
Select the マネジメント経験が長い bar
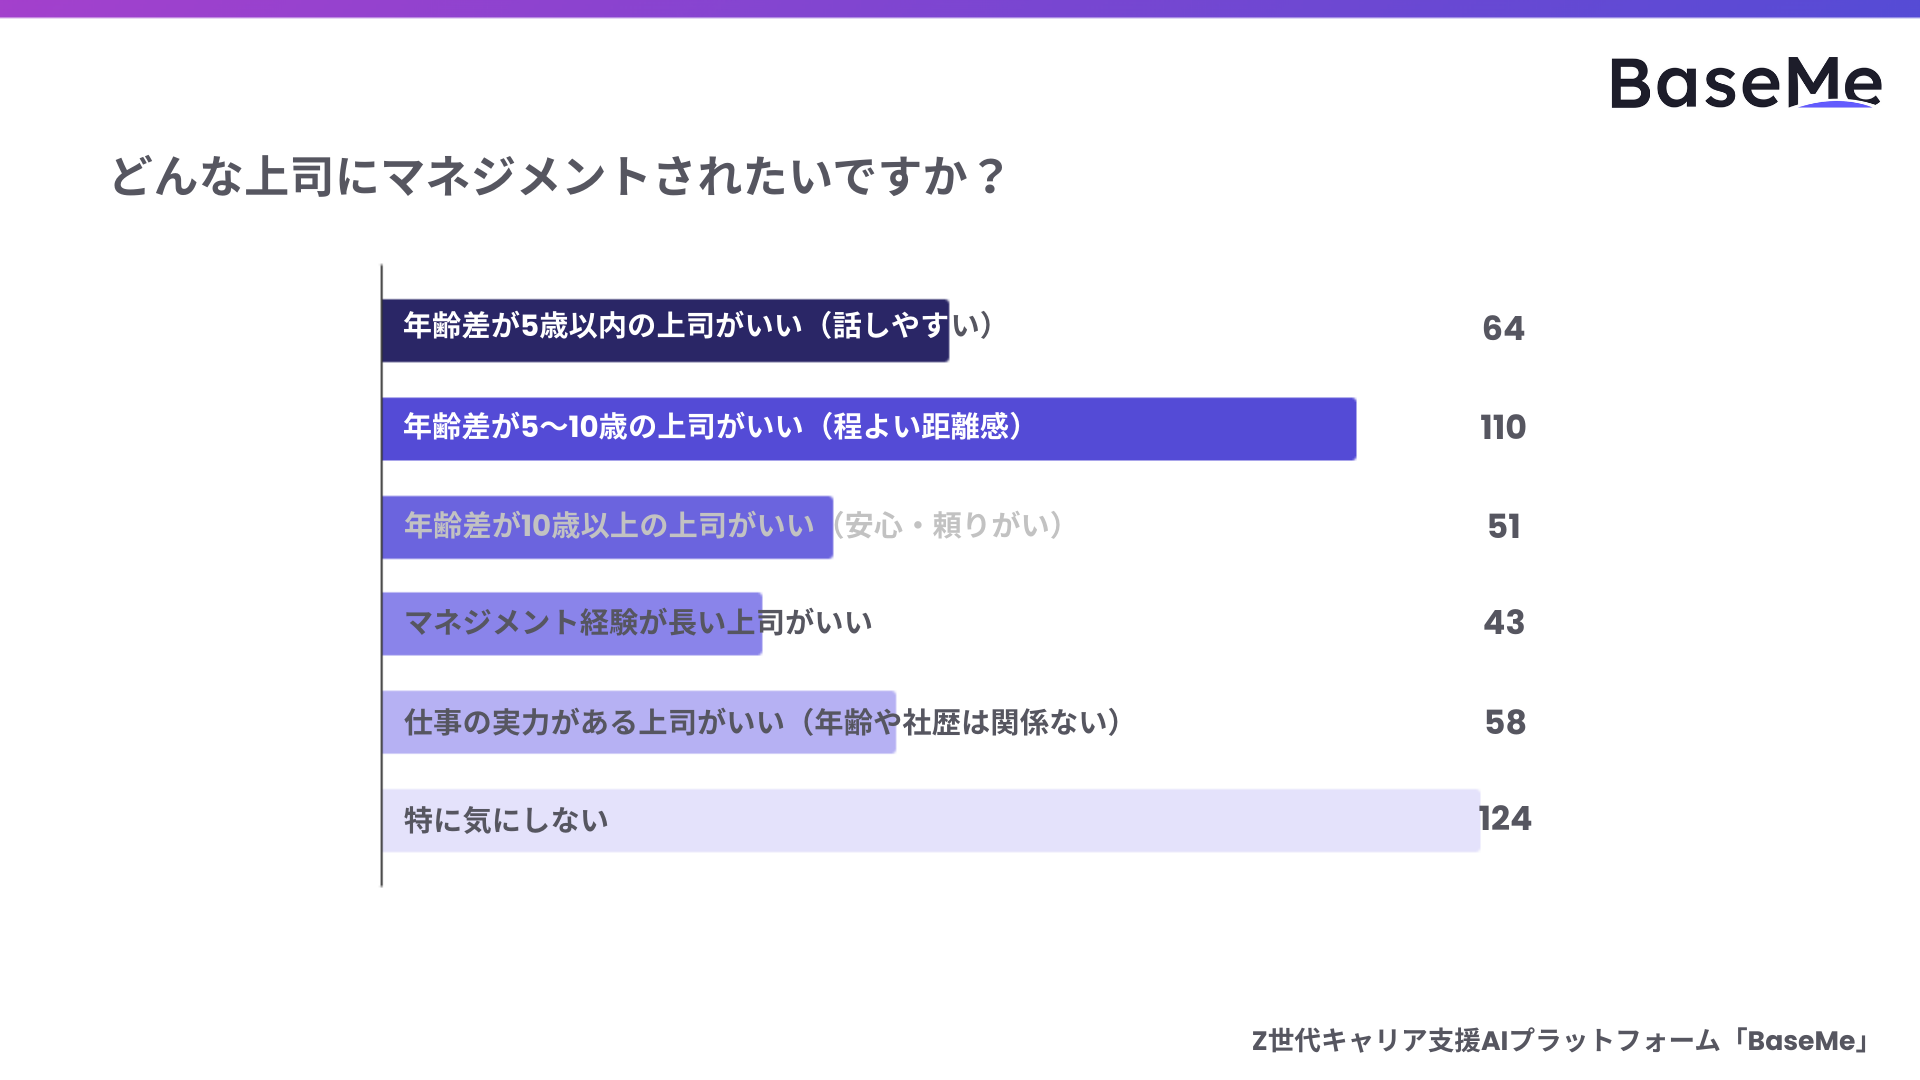(x=571, y=624)
